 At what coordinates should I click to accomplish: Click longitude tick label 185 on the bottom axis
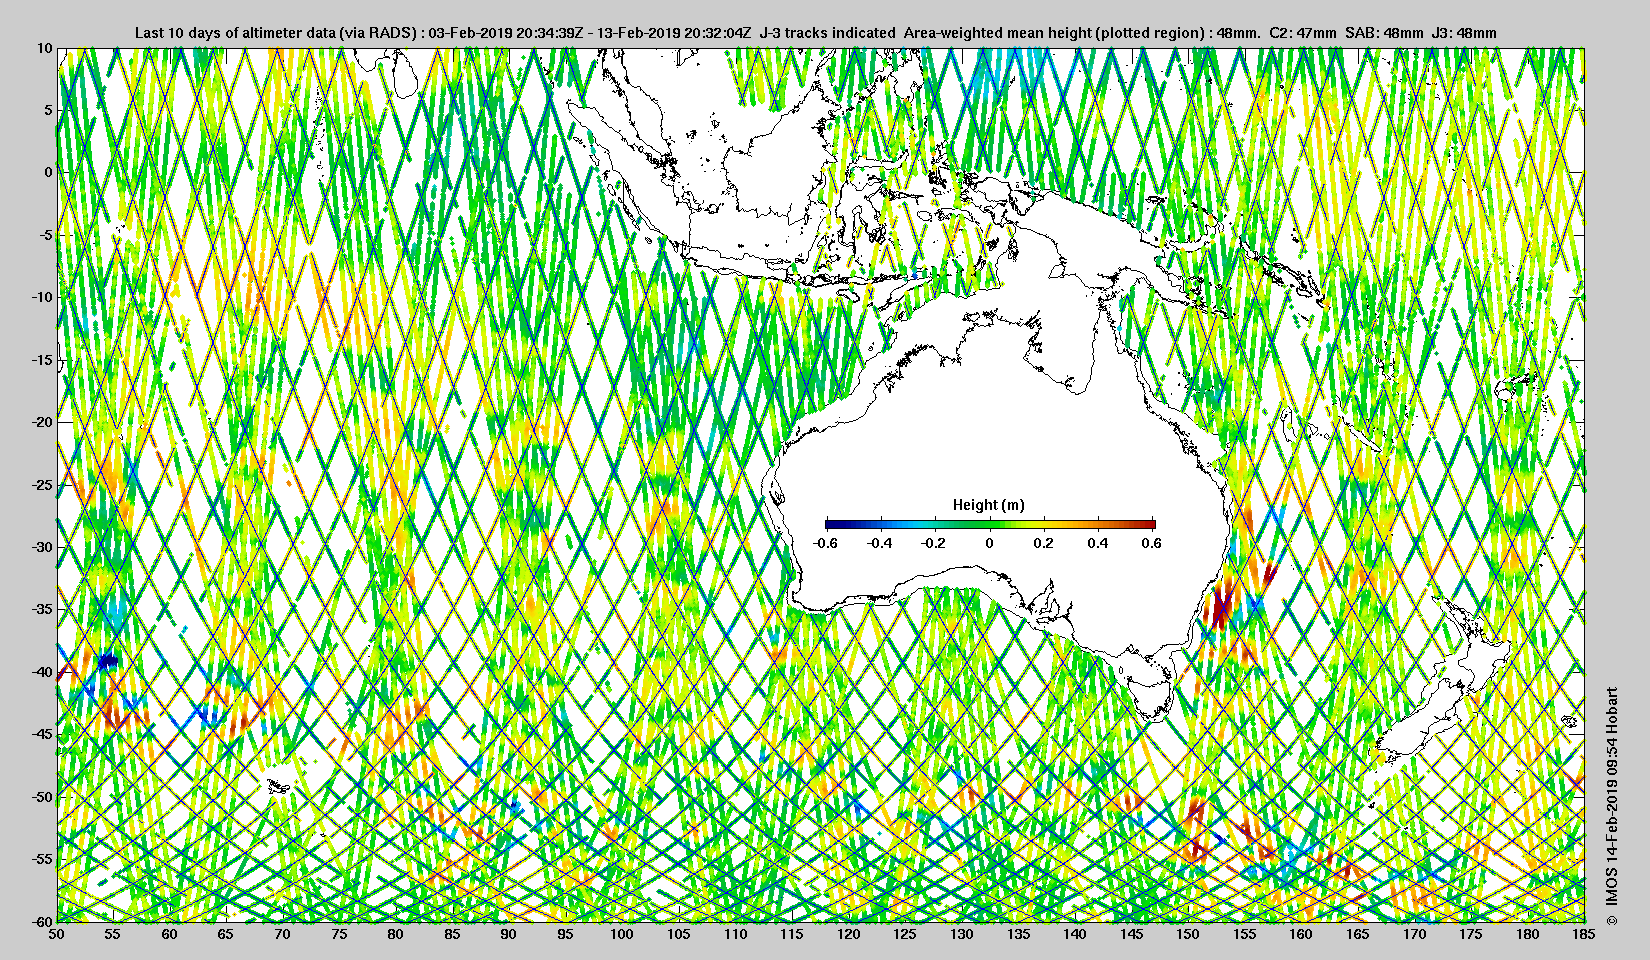[x=1584, y=934]
